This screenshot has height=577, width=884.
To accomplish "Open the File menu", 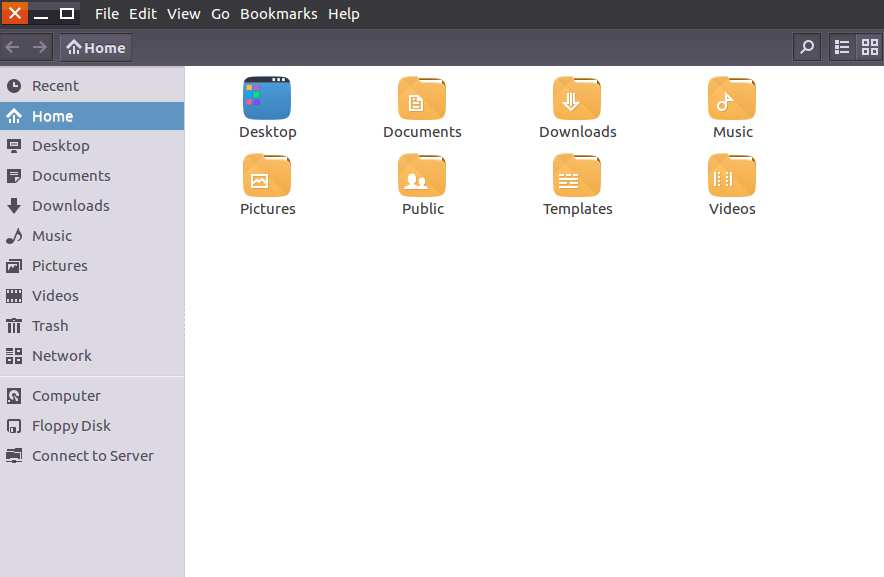I will [x=106, y=13].
